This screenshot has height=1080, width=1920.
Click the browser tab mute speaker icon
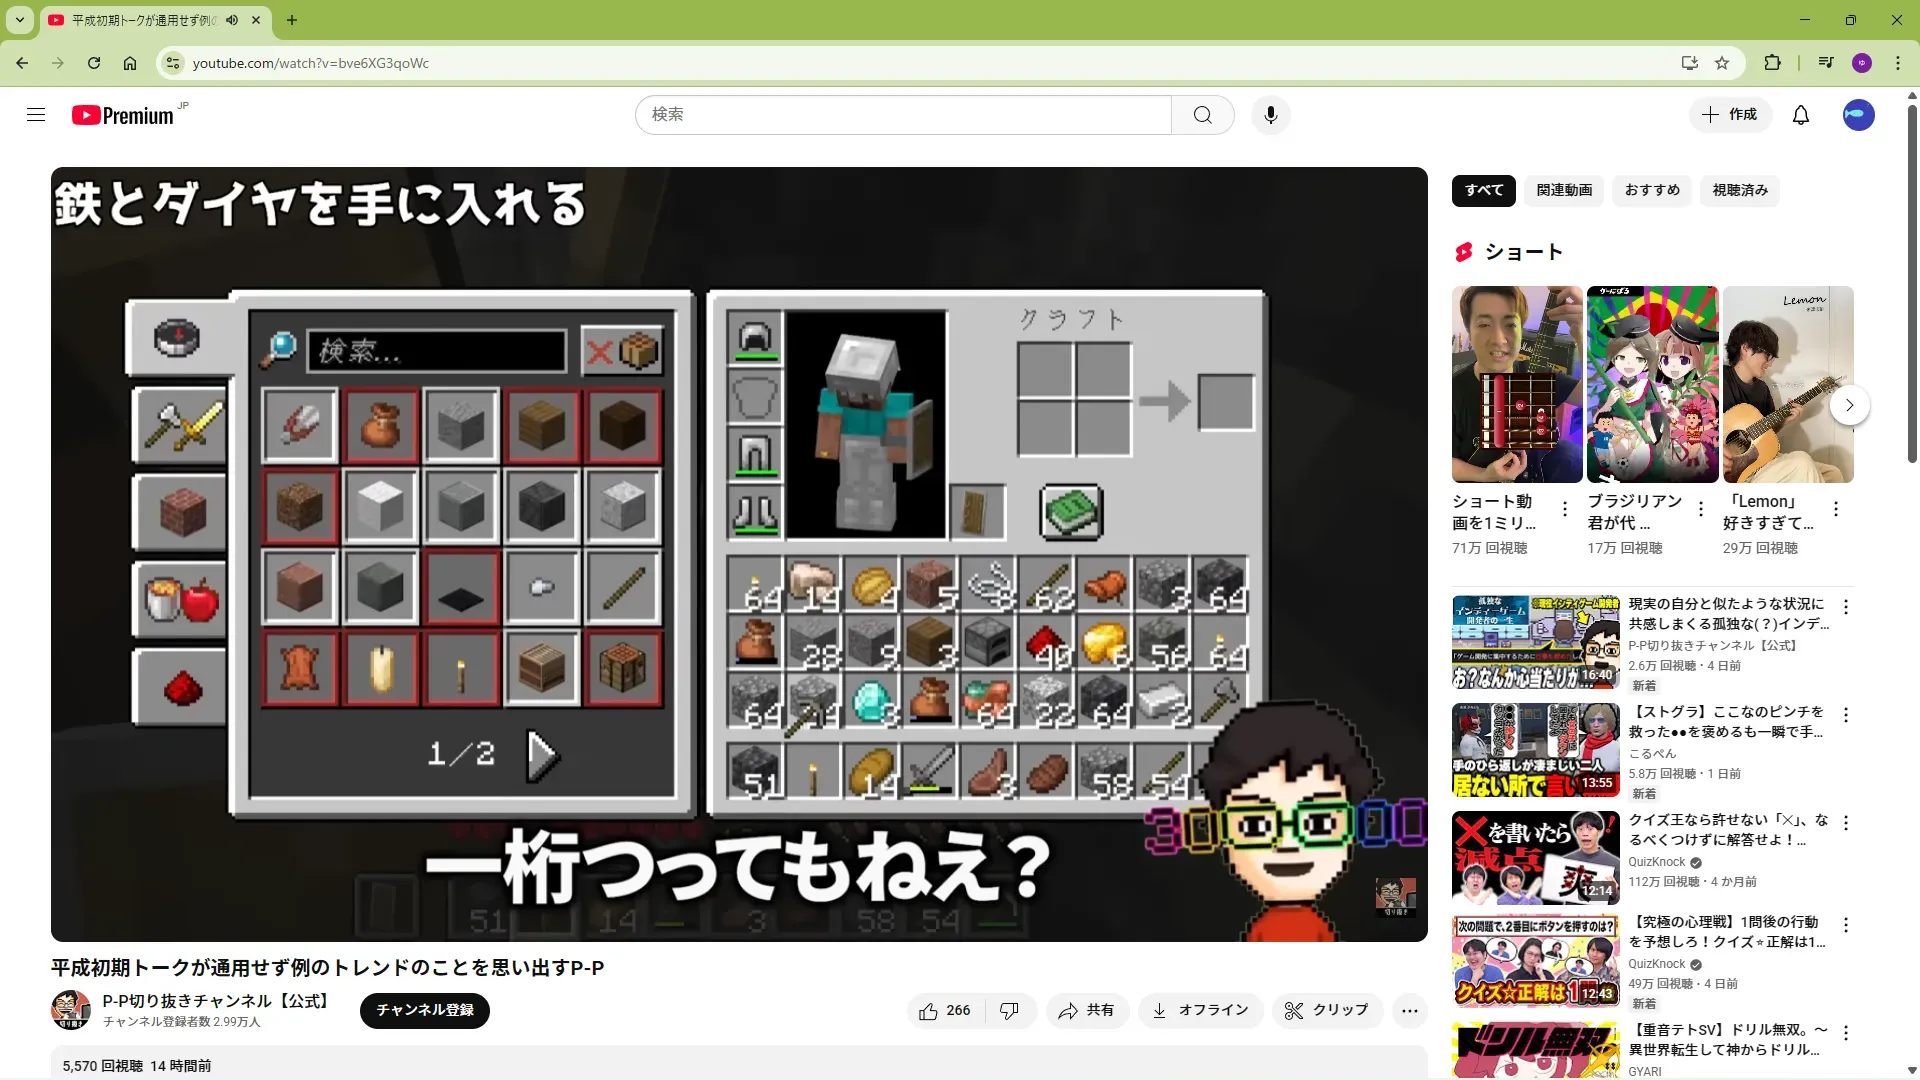tap(232, 20)
